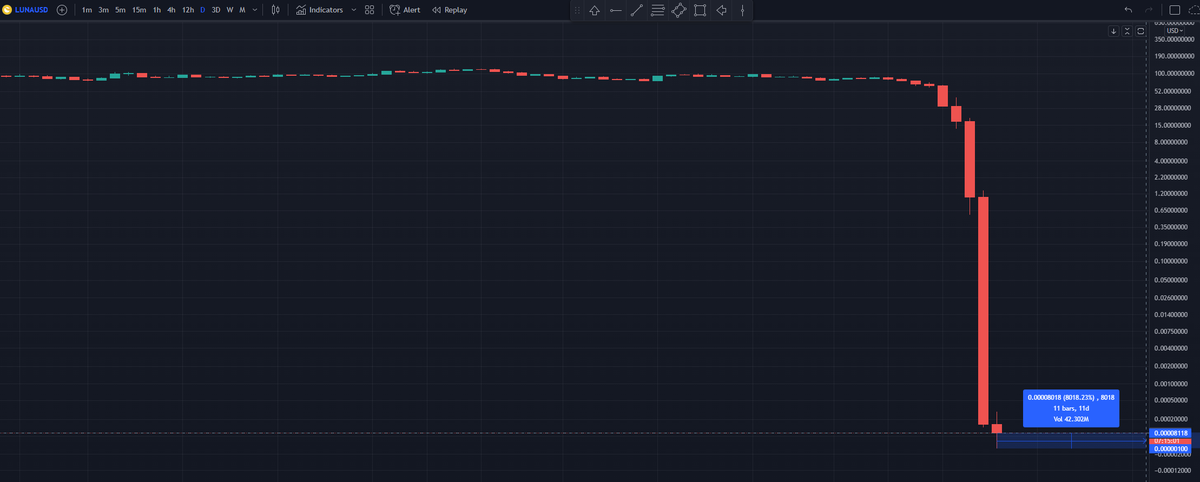The height and width of the screenshot is (482, 1200).
Task: Select the D daily interval
Action: click(203, 10)
